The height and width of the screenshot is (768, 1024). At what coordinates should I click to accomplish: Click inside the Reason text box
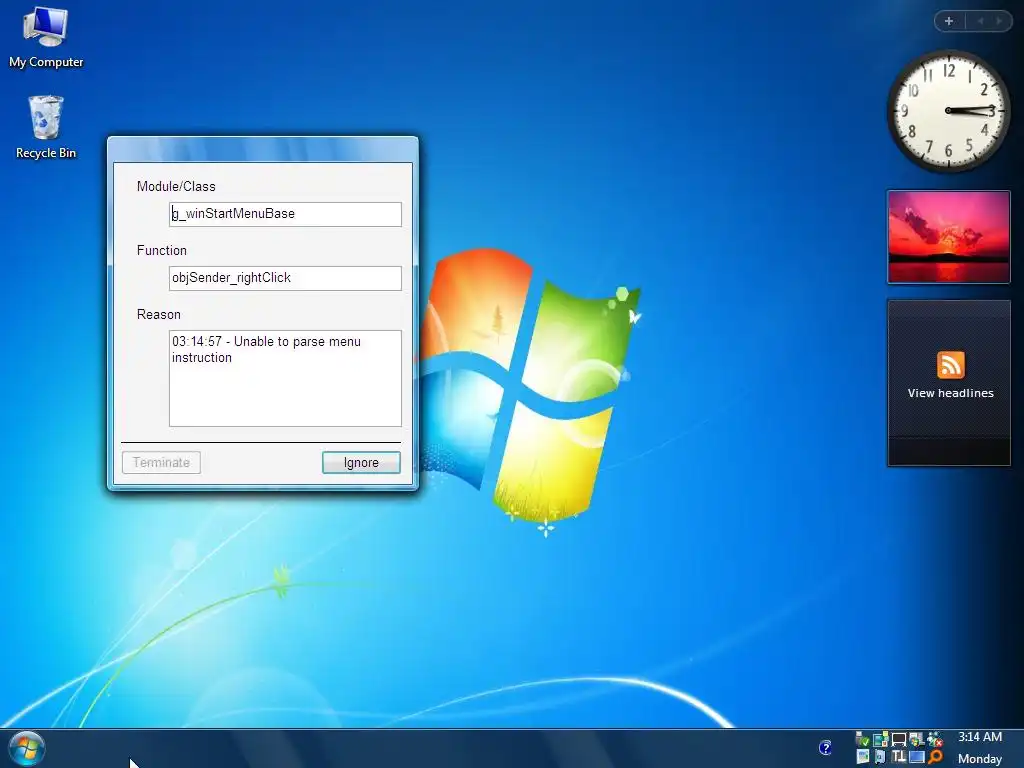point(285,379)
